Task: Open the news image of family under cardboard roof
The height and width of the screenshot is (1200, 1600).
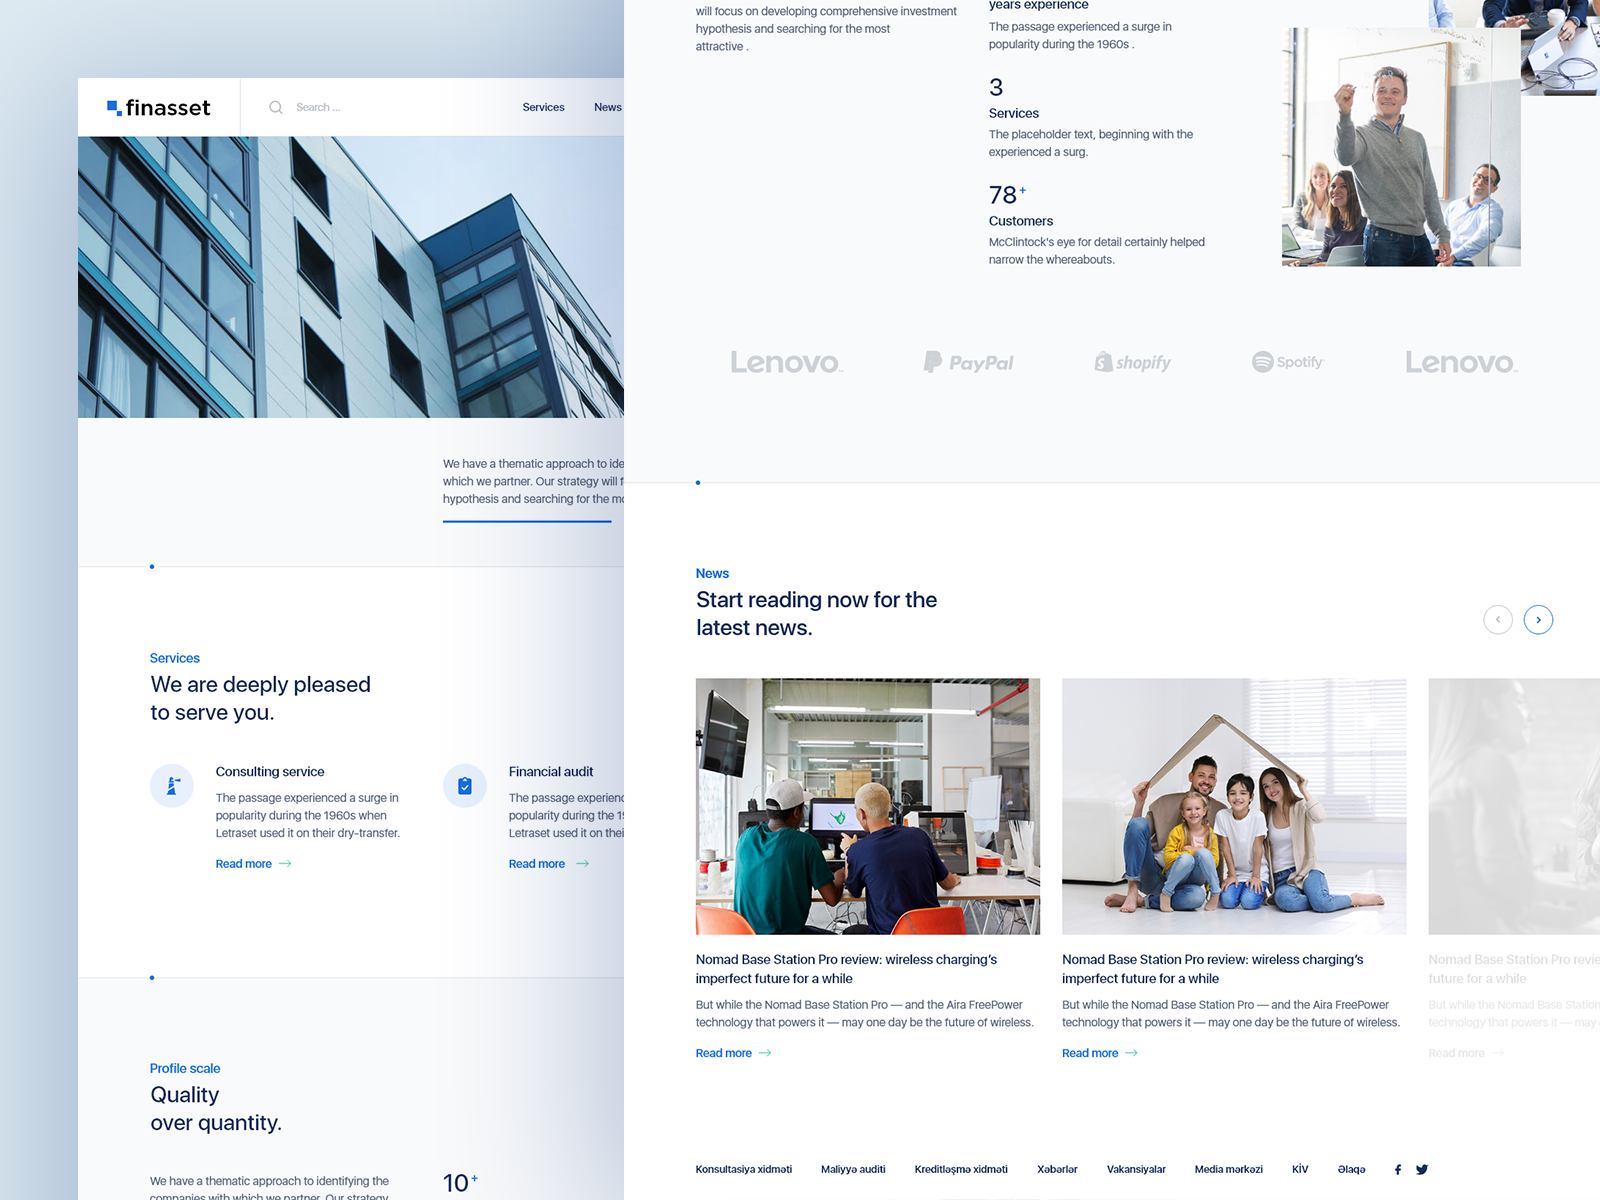Action: tap(1234, 807)
